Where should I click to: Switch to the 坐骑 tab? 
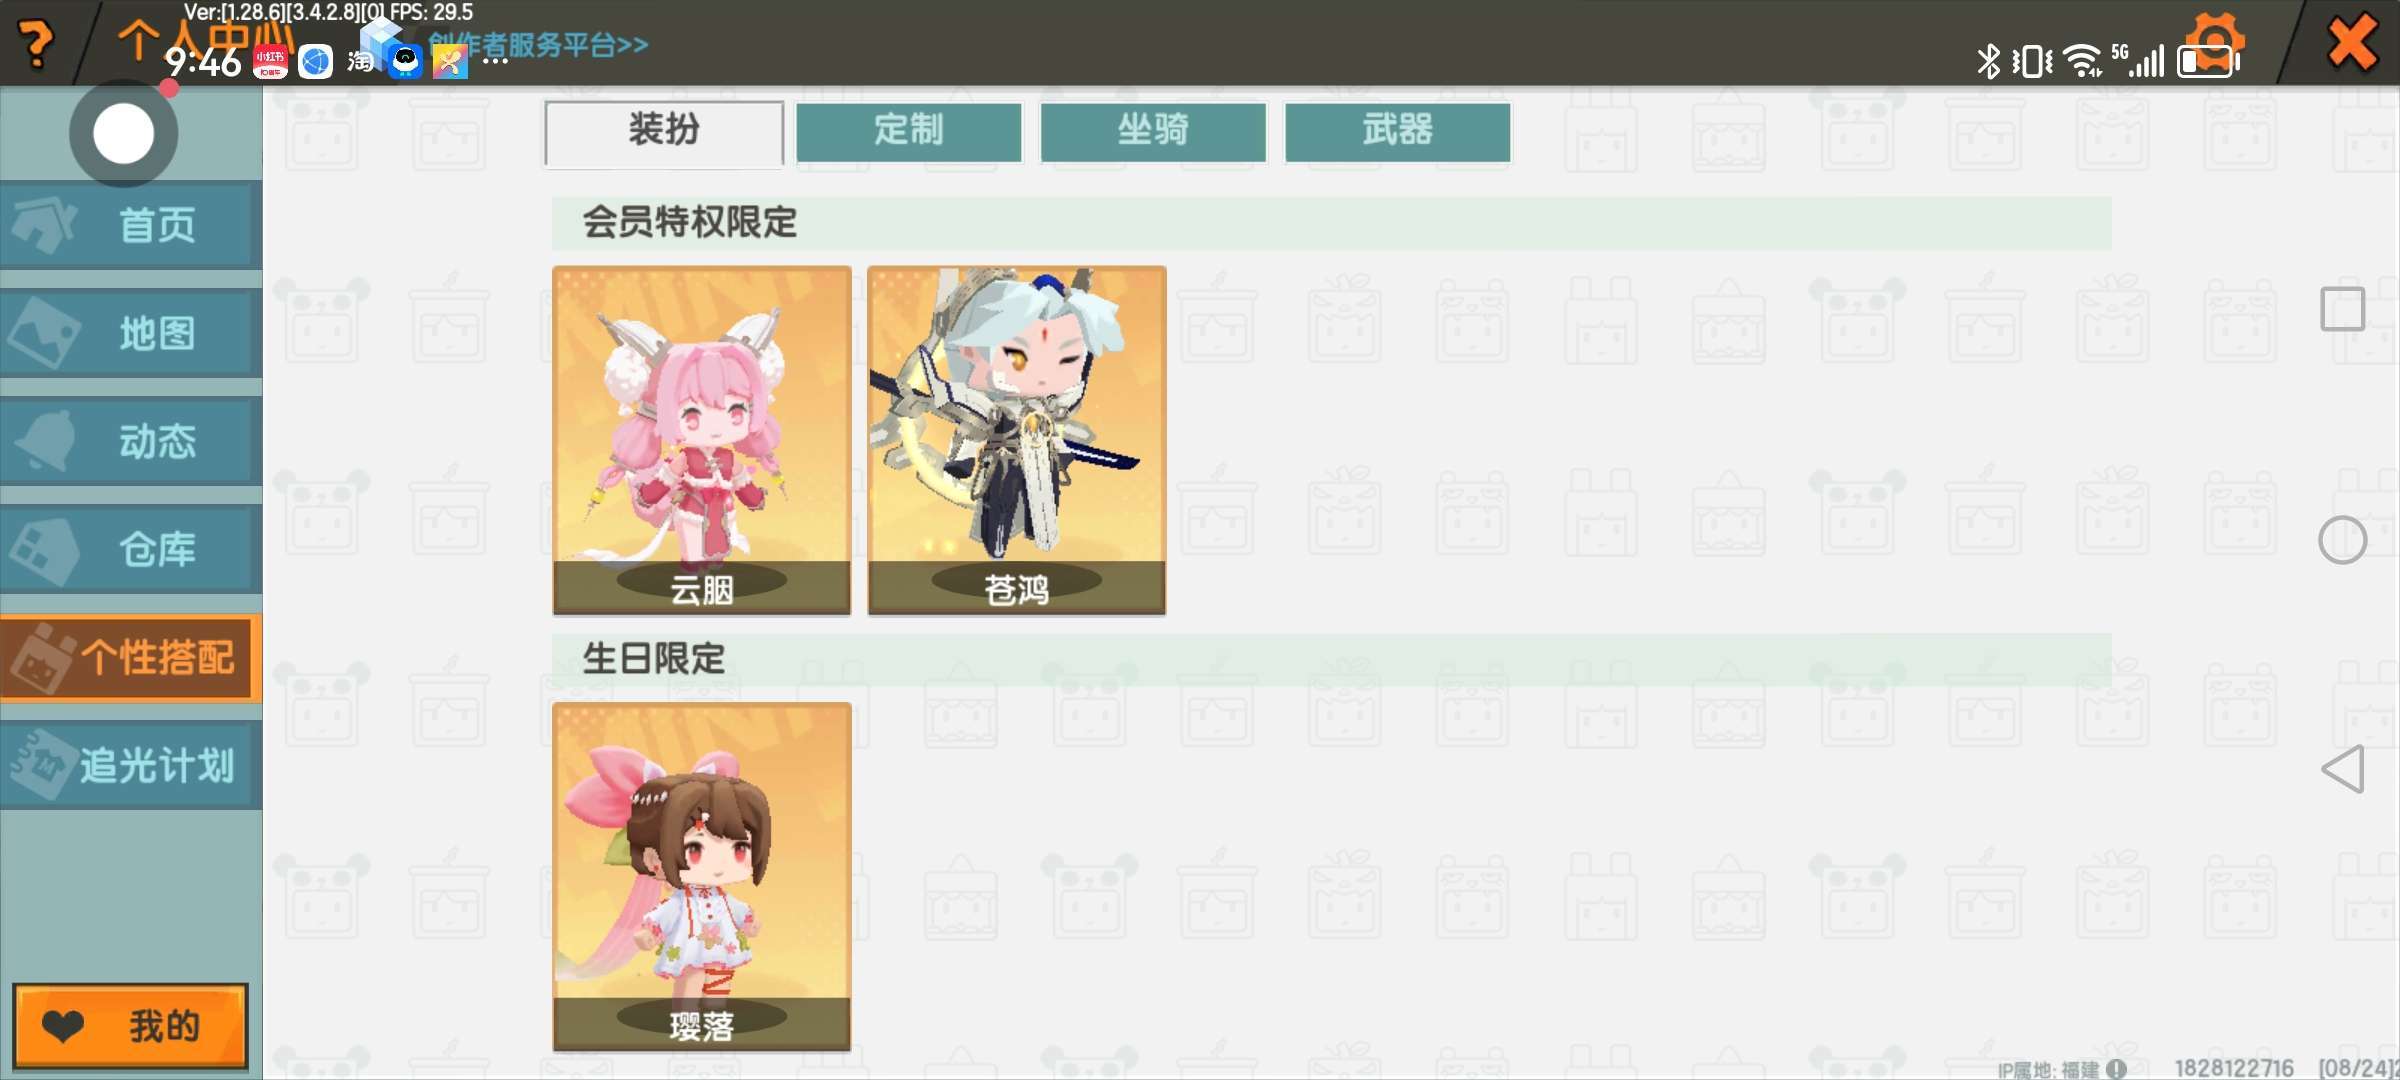click(1153, 132)
